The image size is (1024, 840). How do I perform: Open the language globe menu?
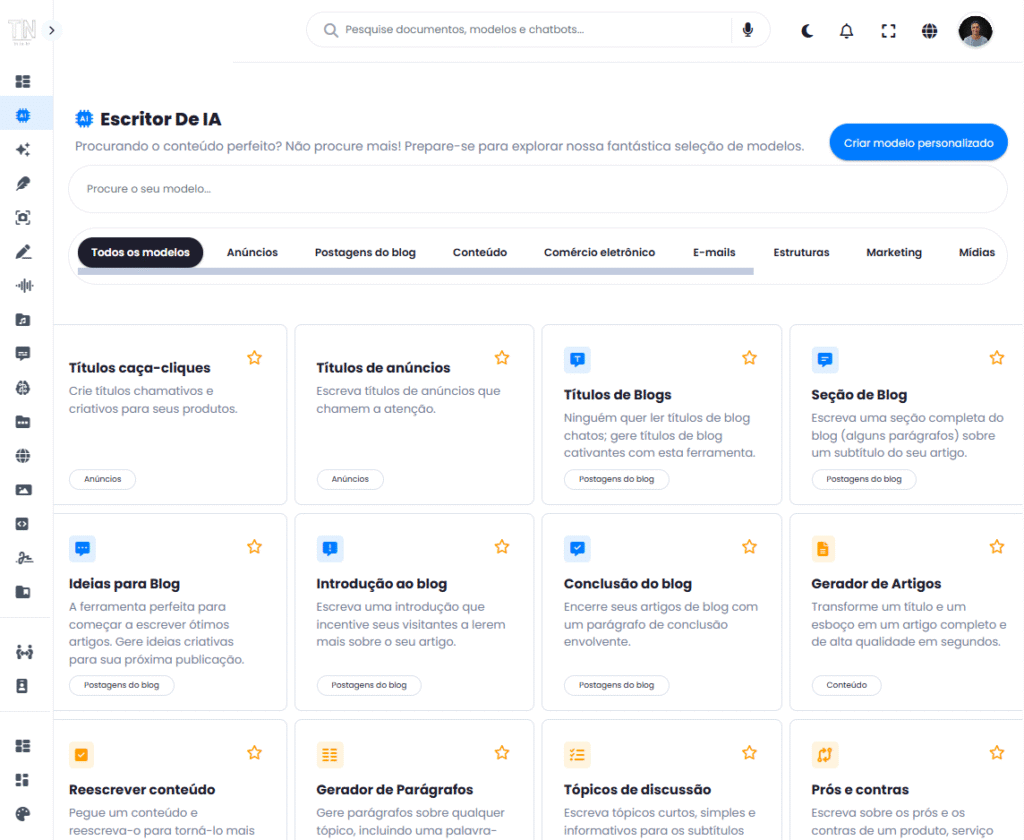coord(930,31)
